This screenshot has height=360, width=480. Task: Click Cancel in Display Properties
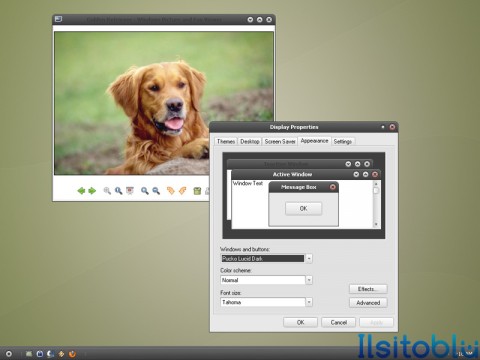click(338, 322)
